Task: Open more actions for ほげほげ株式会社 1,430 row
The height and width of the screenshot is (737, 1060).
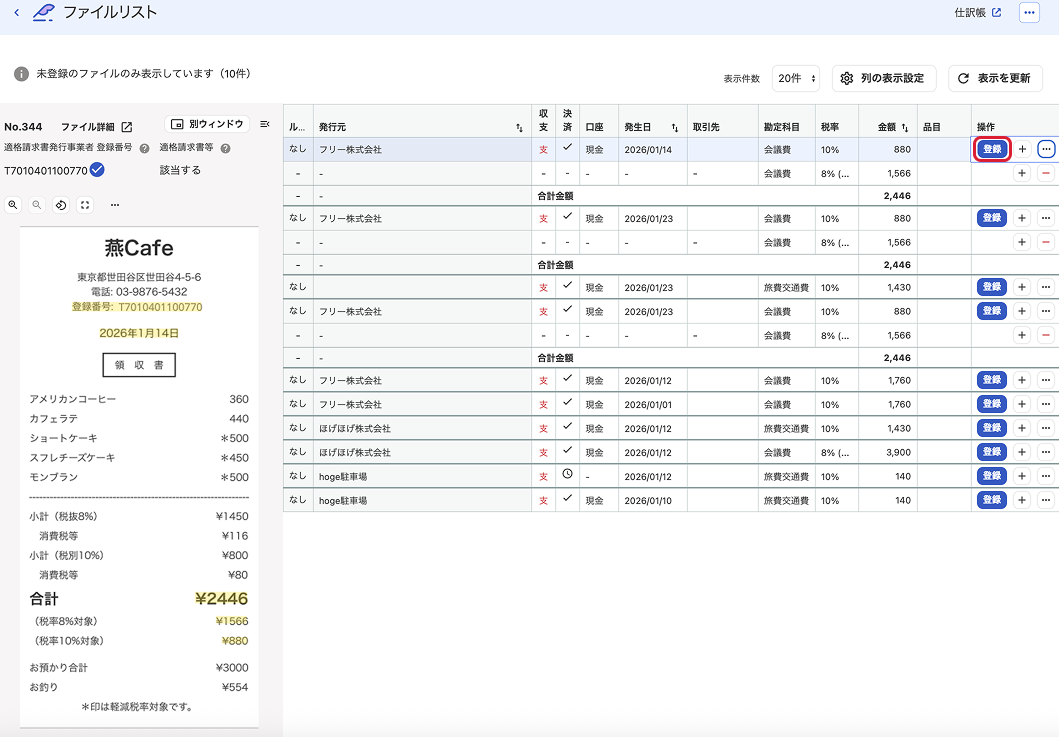Action: pyautogui.click(x=1046, y=428)
